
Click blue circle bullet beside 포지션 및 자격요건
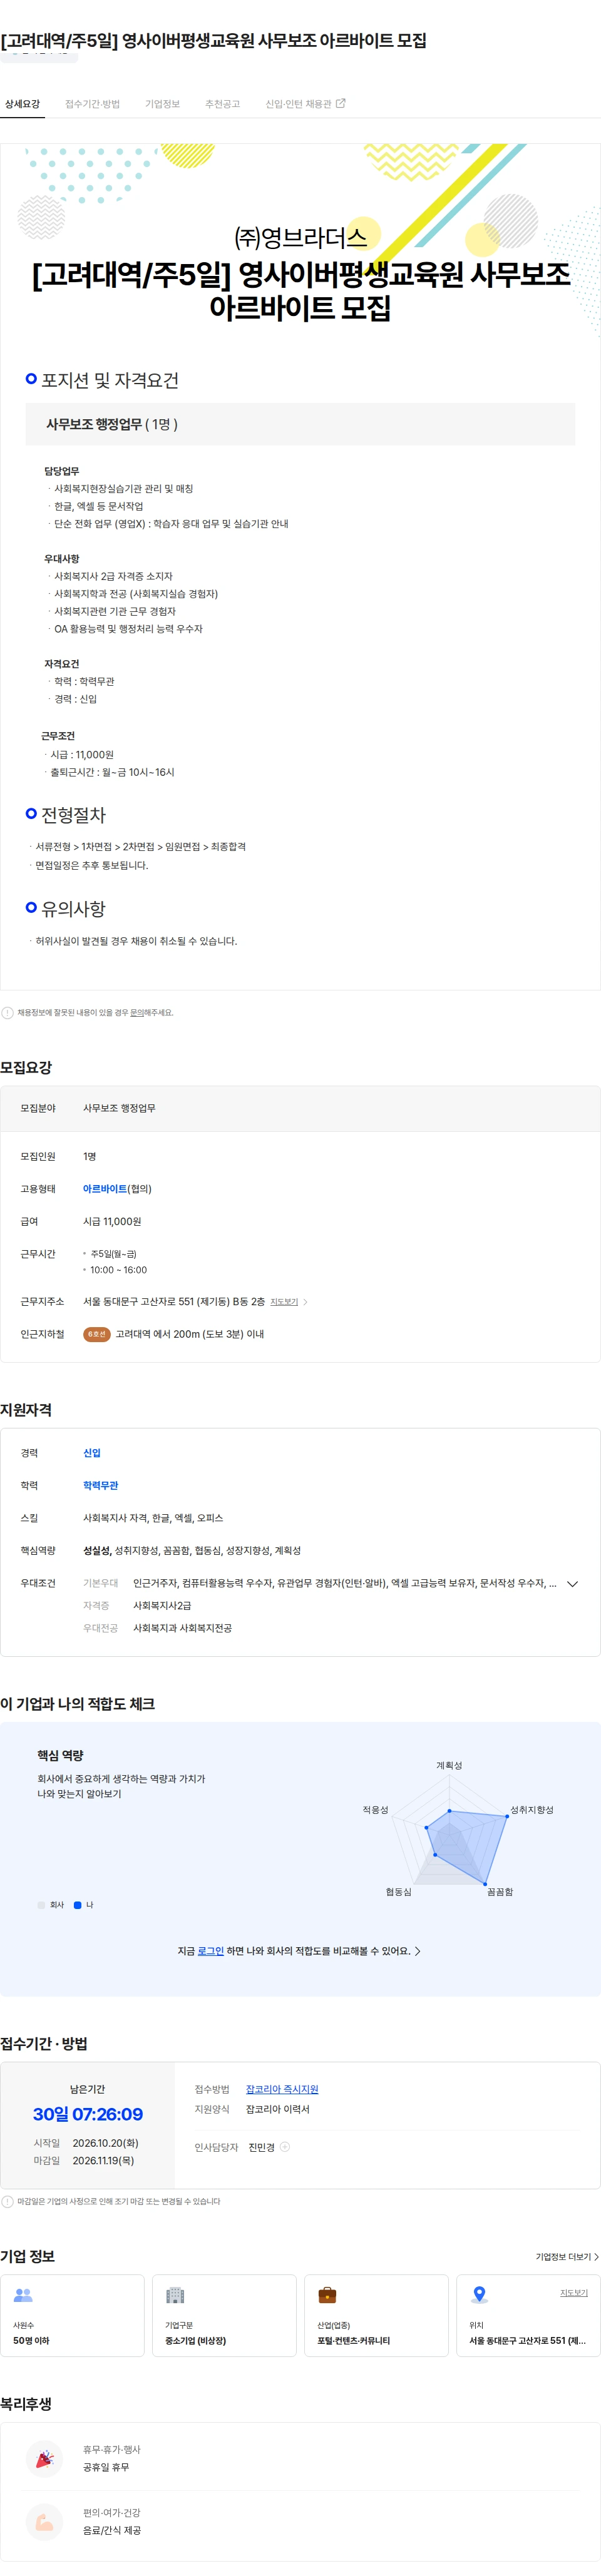click(31, 379)
